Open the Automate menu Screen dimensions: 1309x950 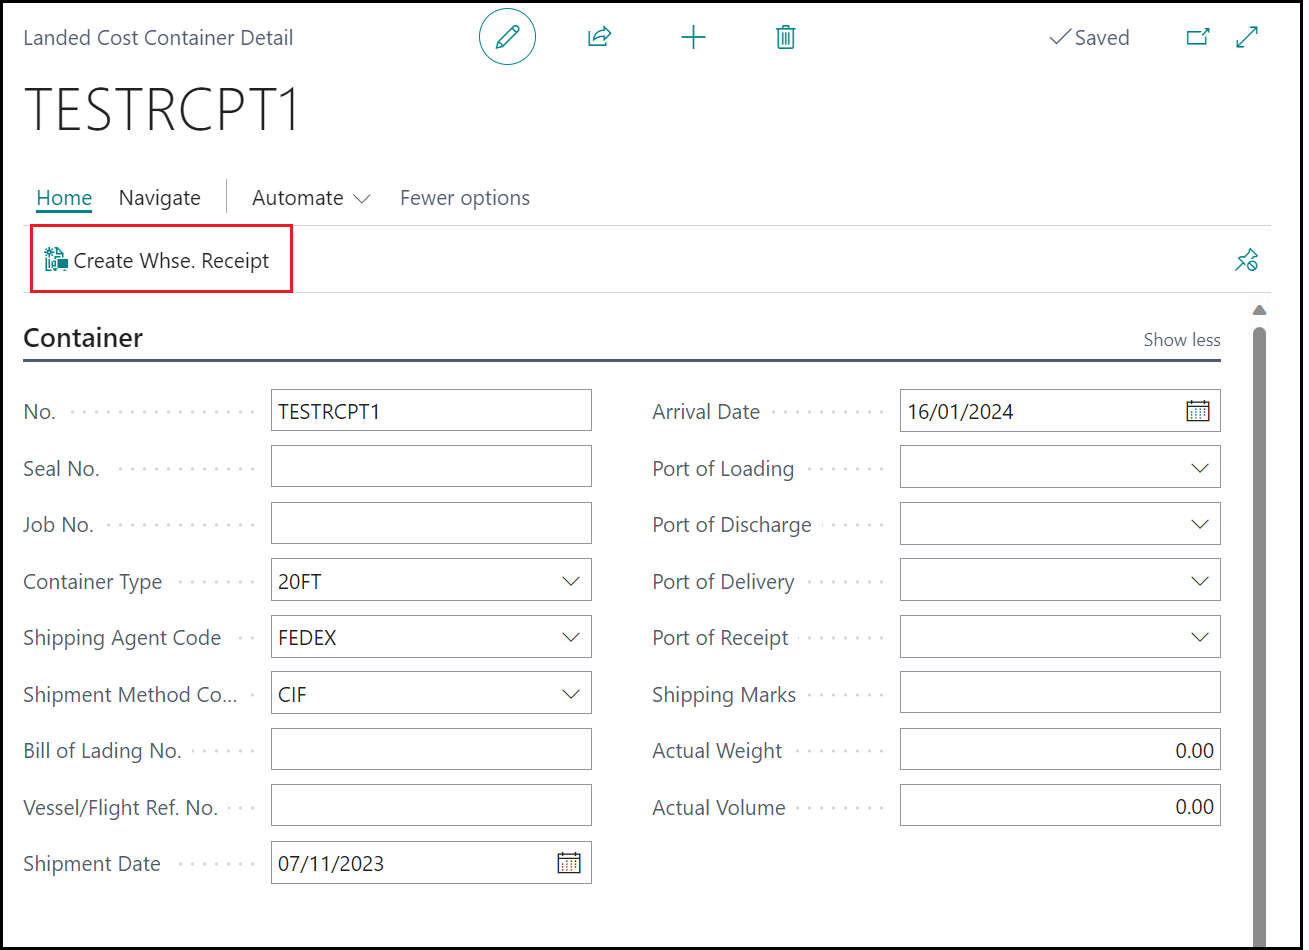(x=310, y=198)
